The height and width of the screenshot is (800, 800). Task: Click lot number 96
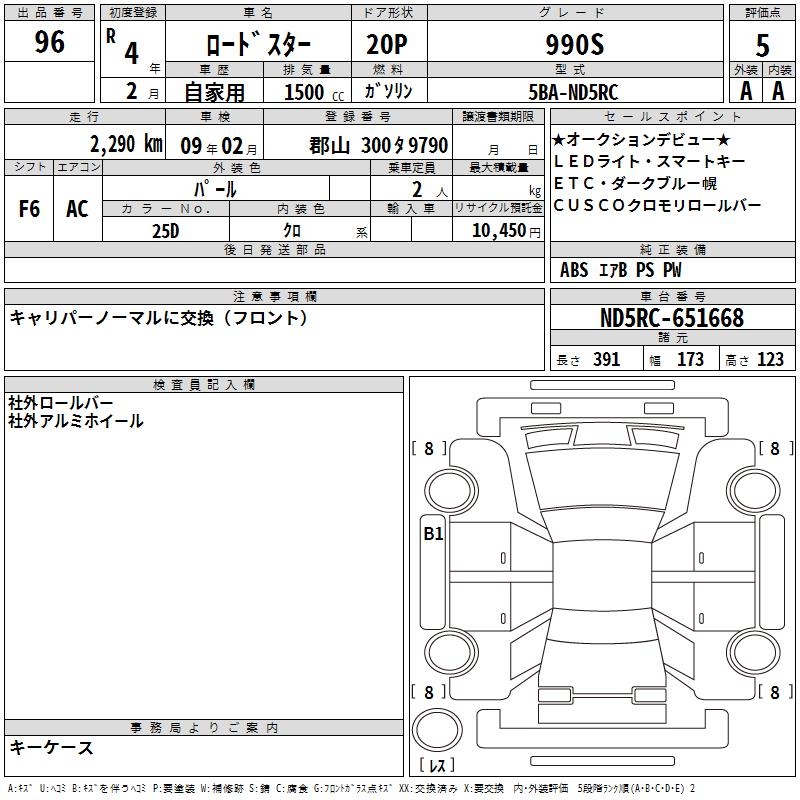pos(49,42)
